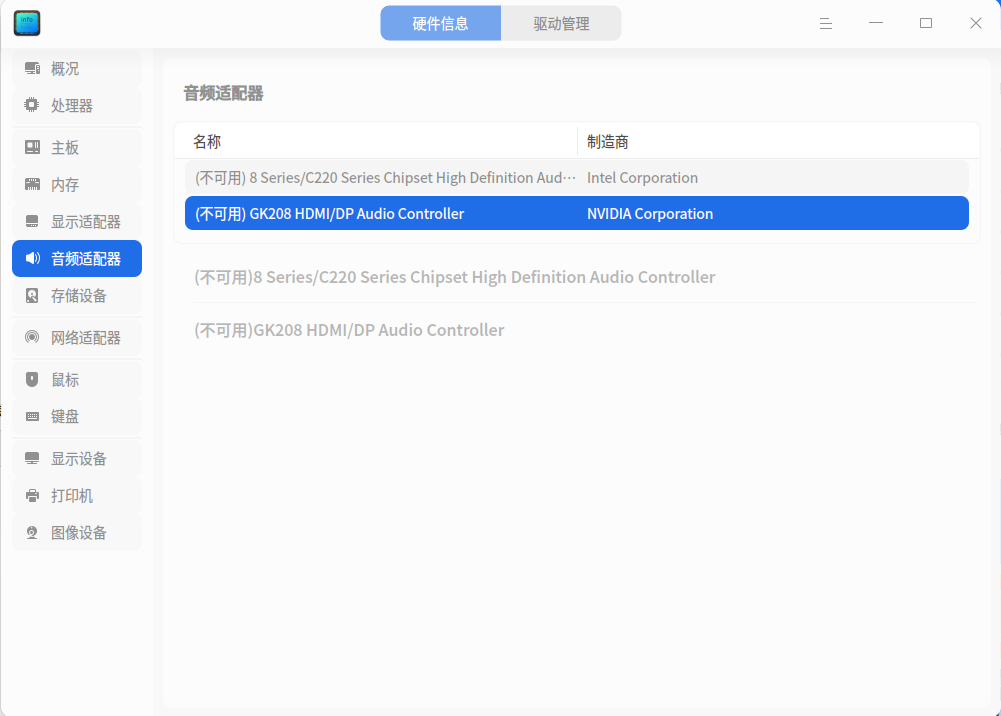Open the 存储设备 storage disk icon
The height and width of the screenshot is (716, 1001).
32,295
